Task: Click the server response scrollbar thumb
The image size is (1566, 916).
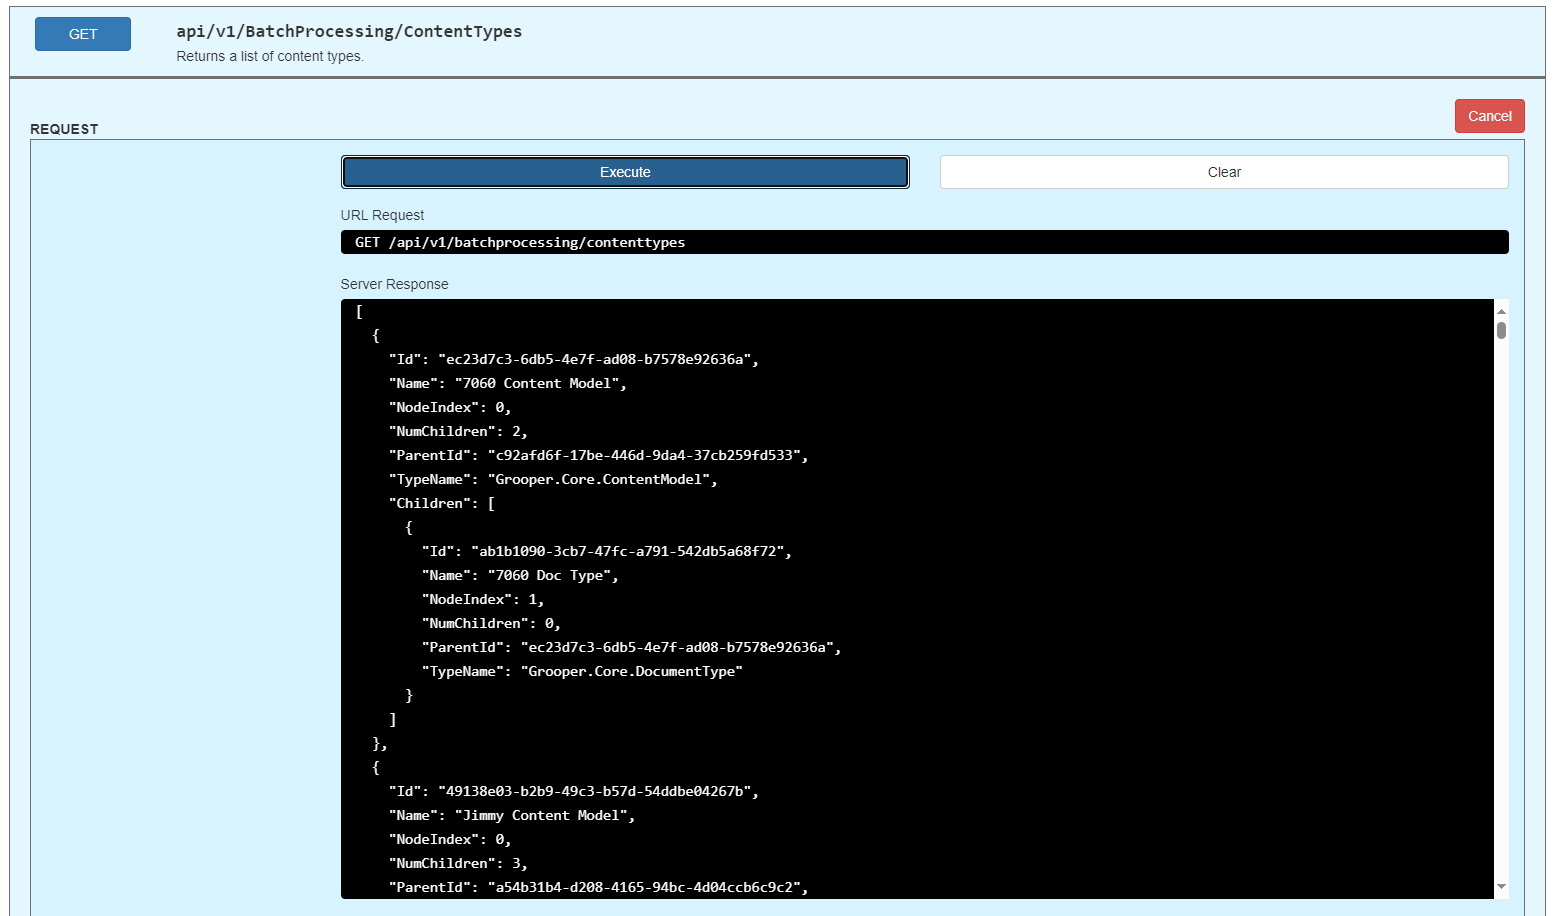Action: point(1500,330)
